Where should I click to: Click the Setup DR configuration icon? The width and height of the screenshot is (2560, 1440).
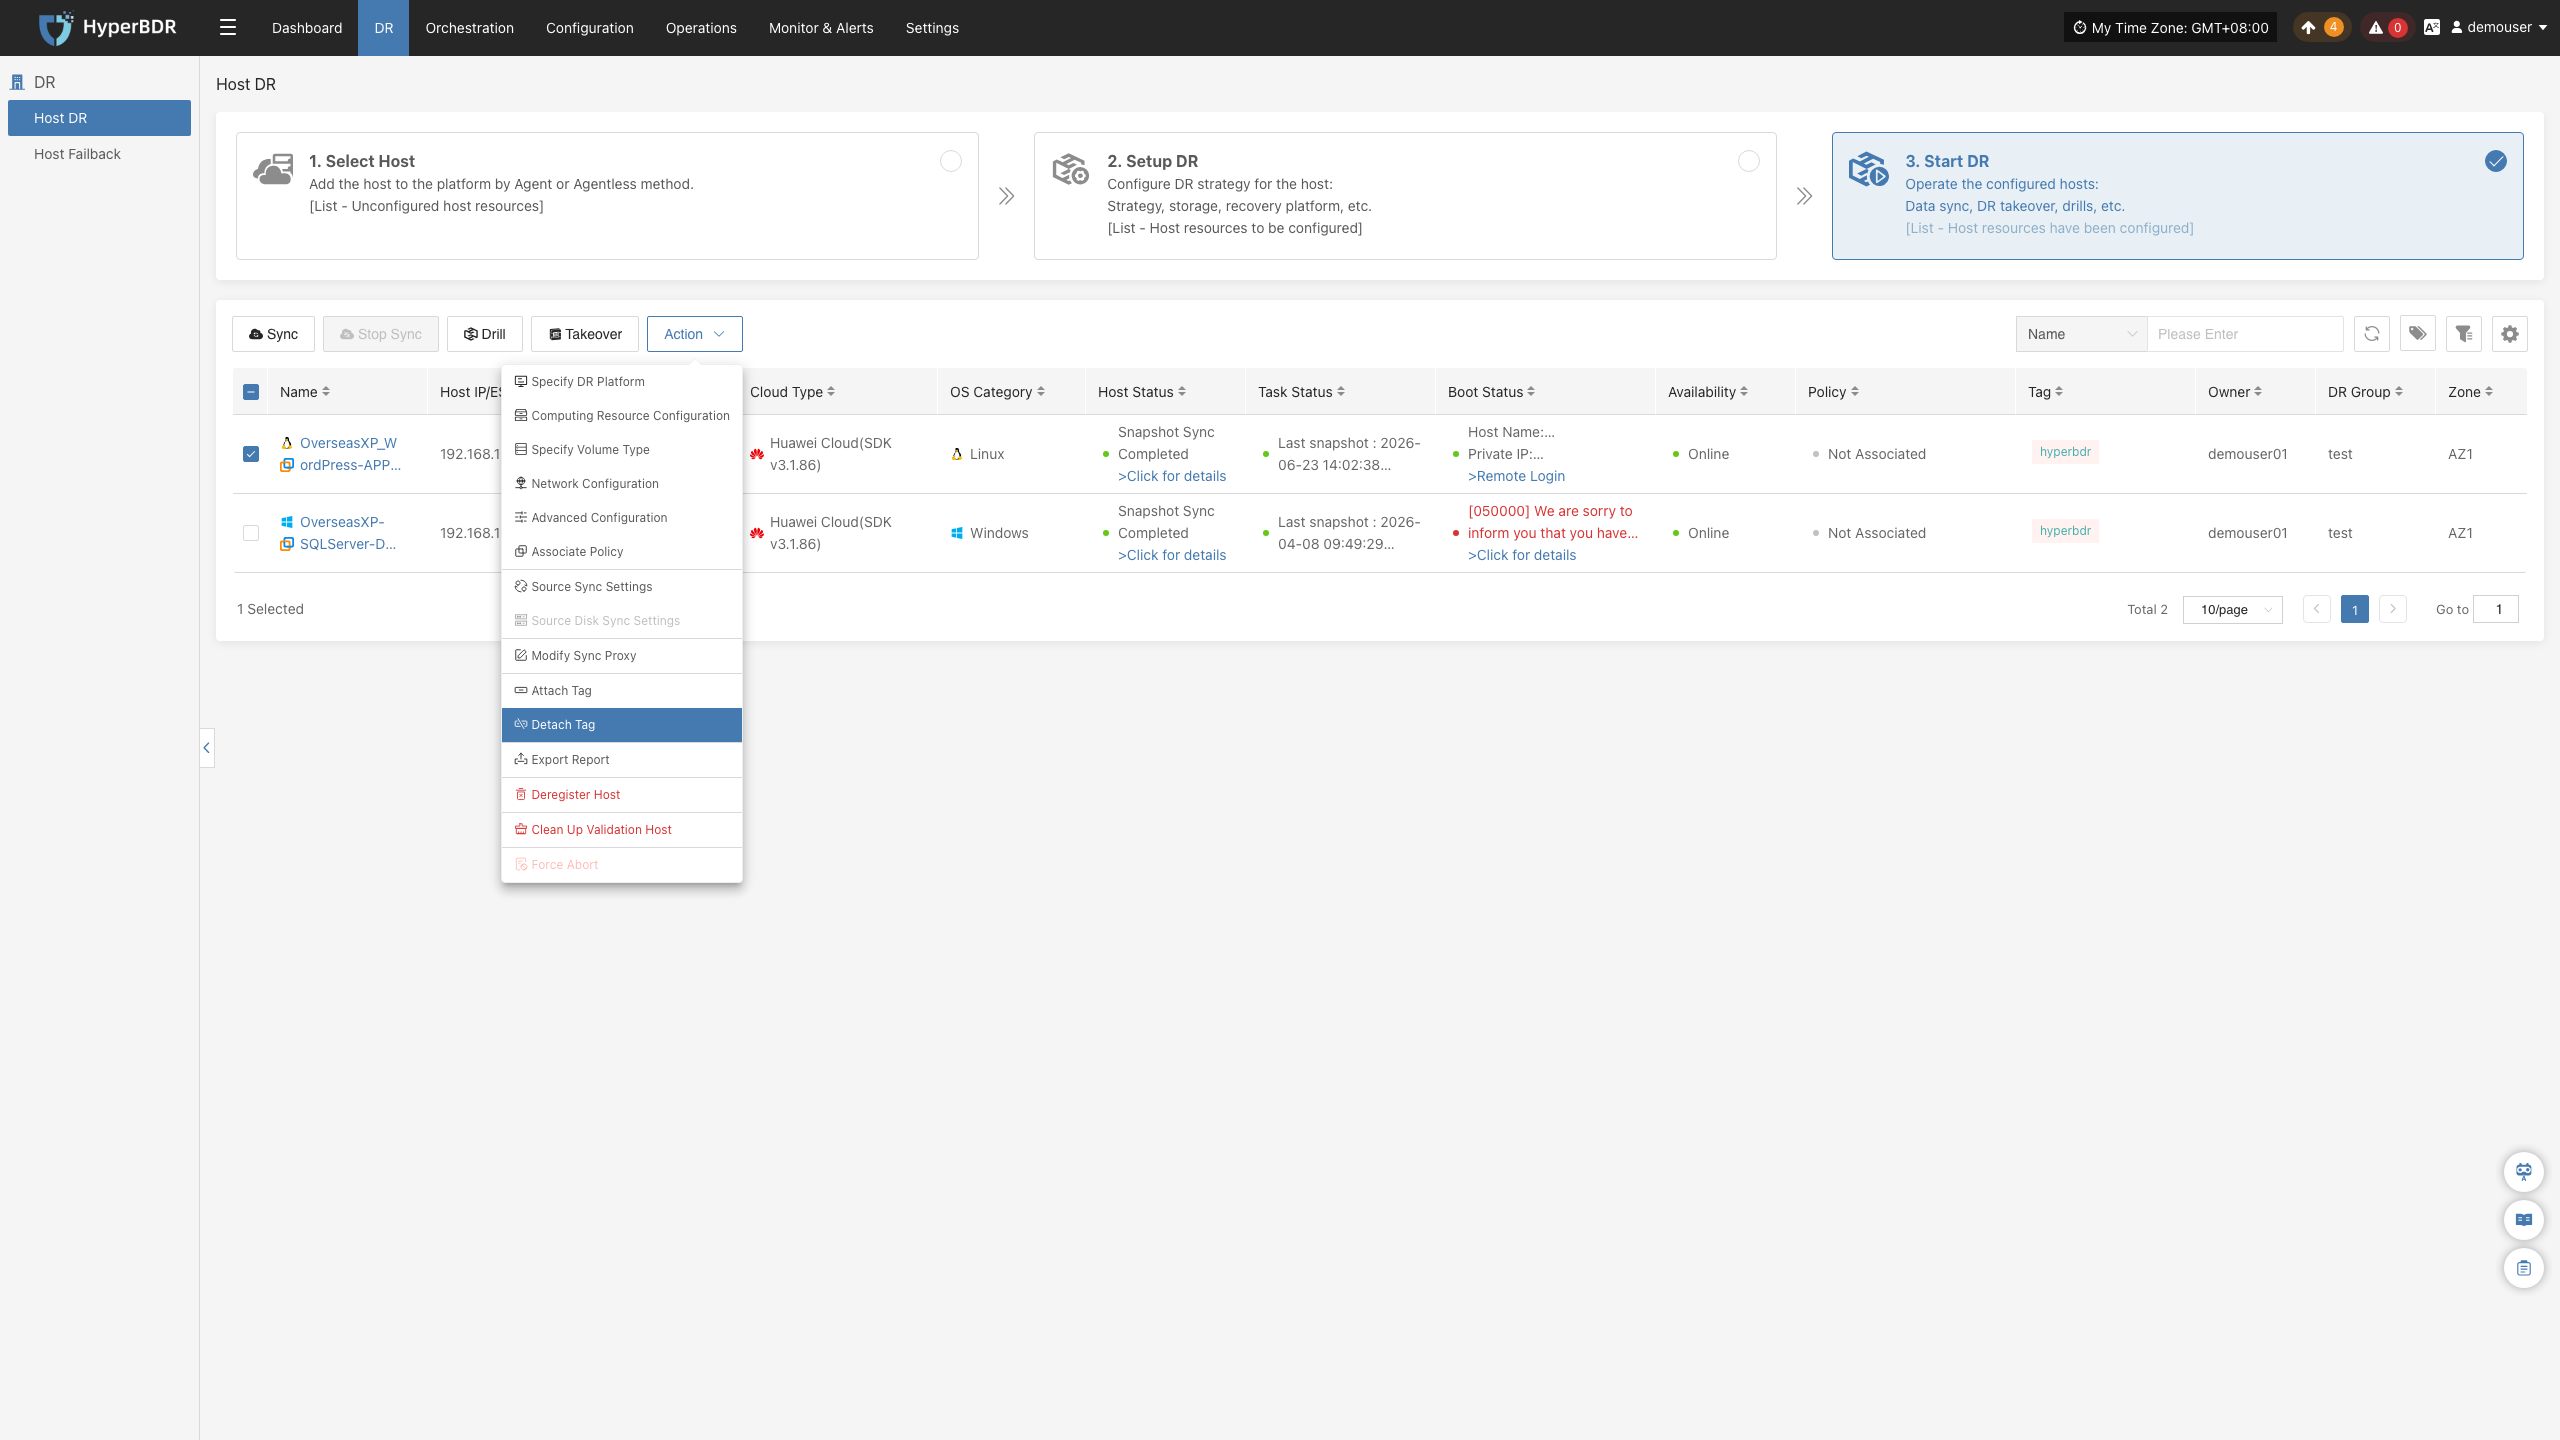point(1070,169)
